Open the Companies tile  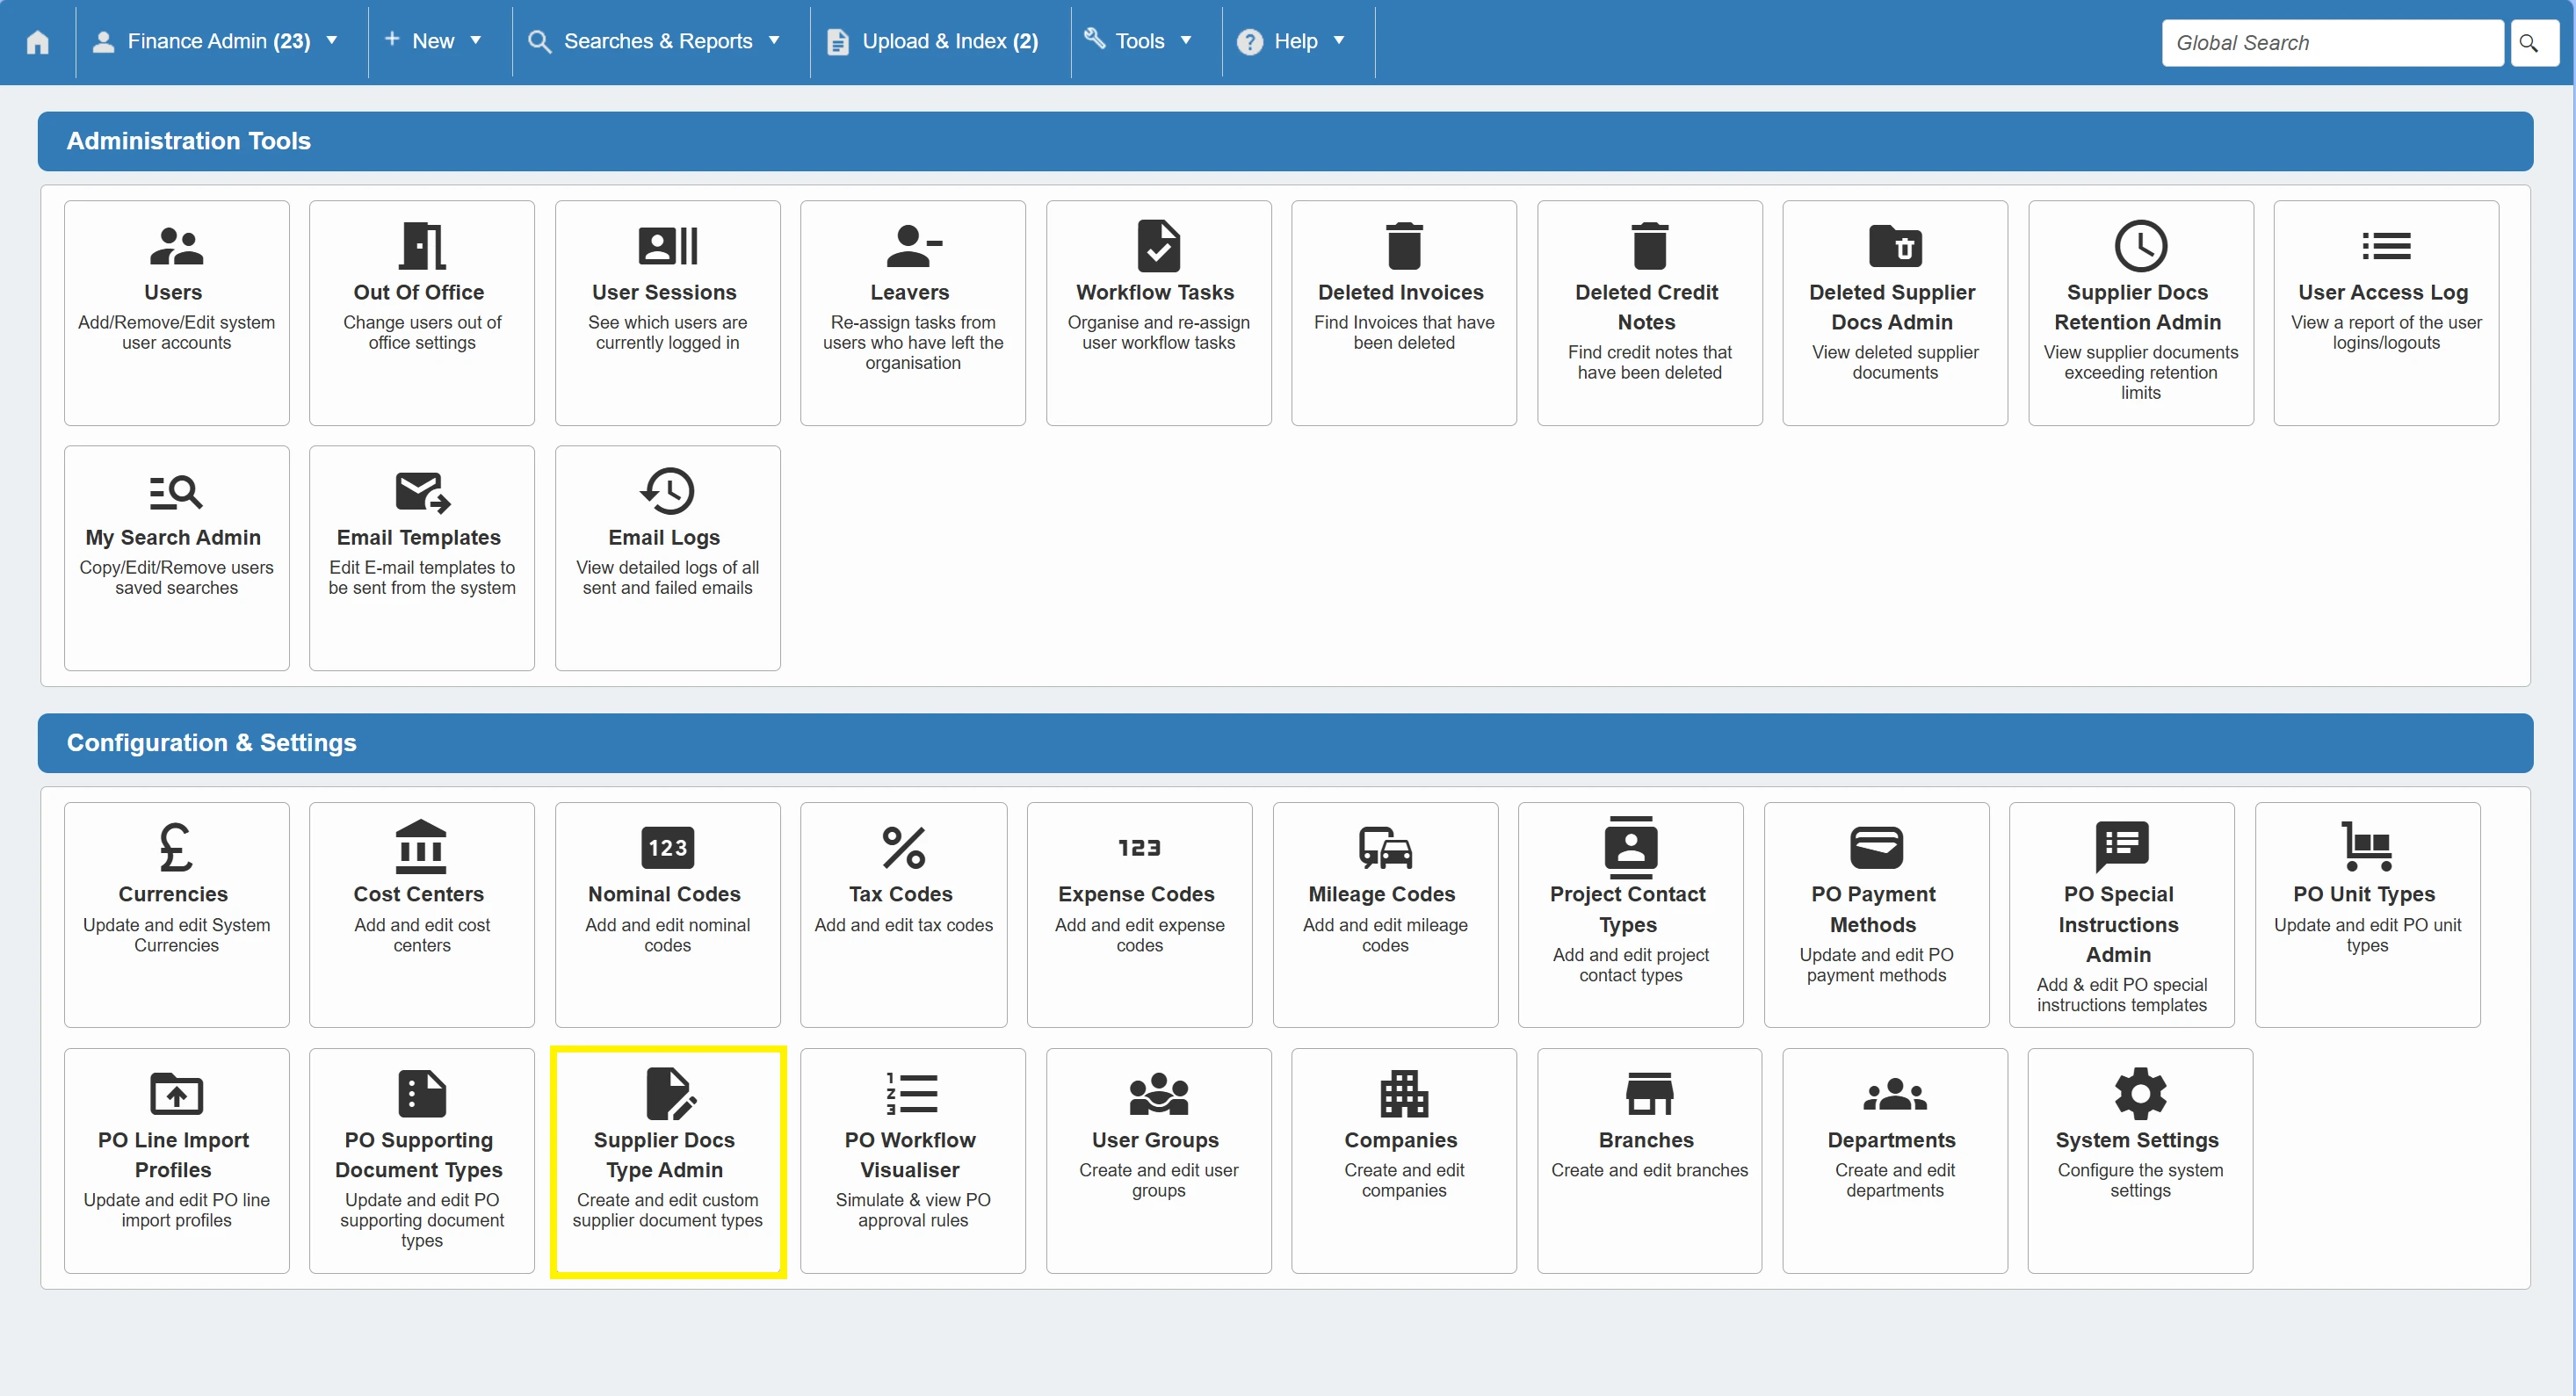1404,1160
